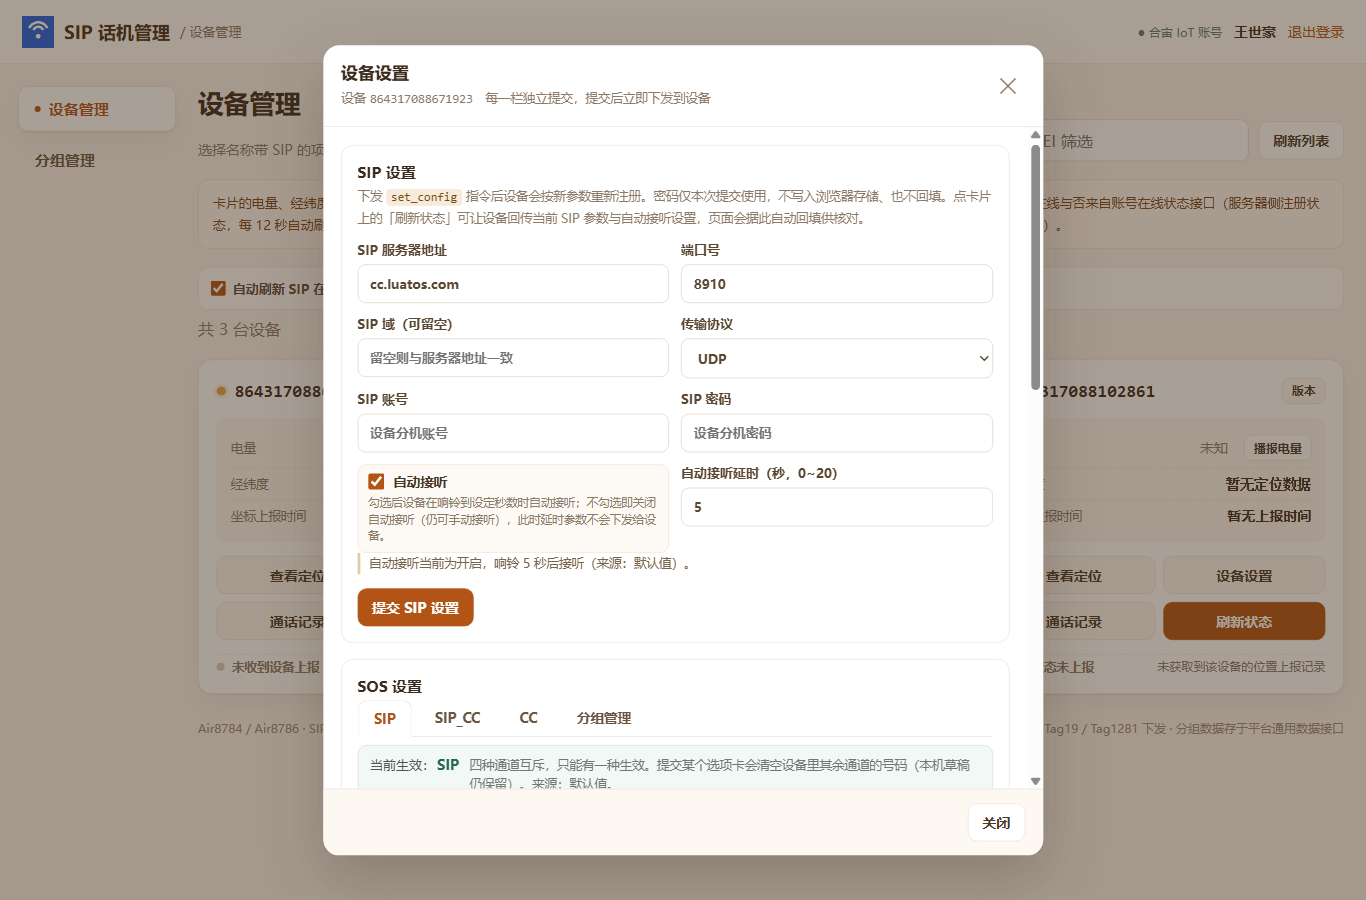Image resolution: width=1366 pixels, height=900 pixels.
Task: Click the 刷新状态 button on right card
Action: tap(1244, 621)
